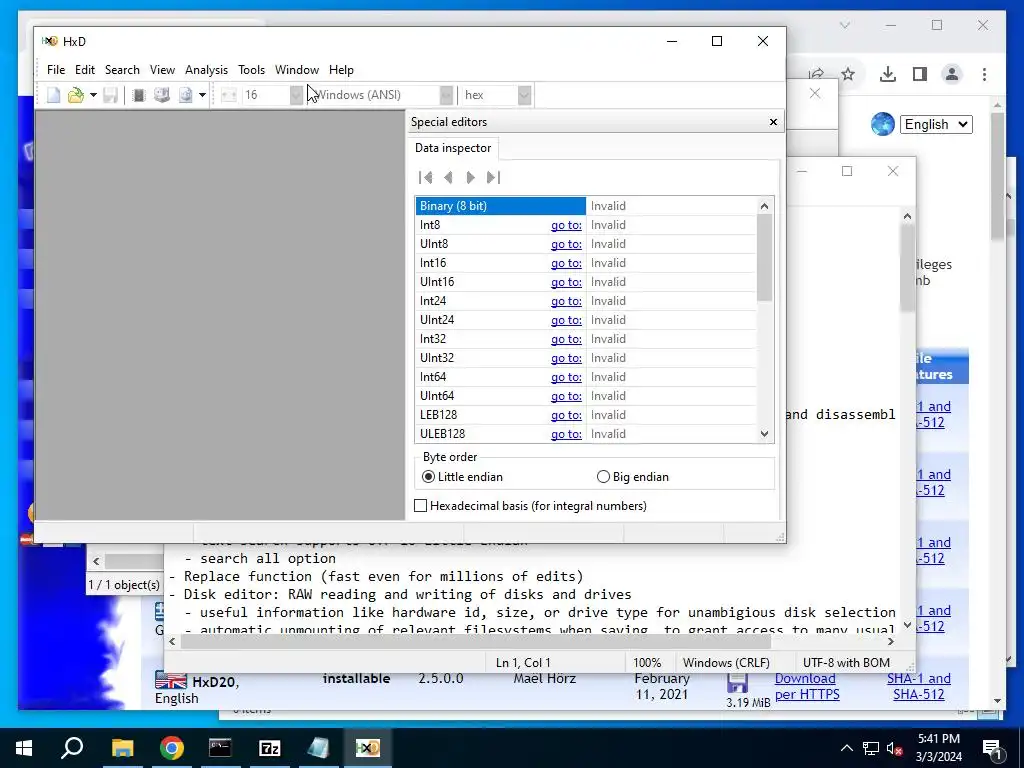
Task: Click Chrome page vertical scrollbar thumb
Action: click(x=997, y=176)
